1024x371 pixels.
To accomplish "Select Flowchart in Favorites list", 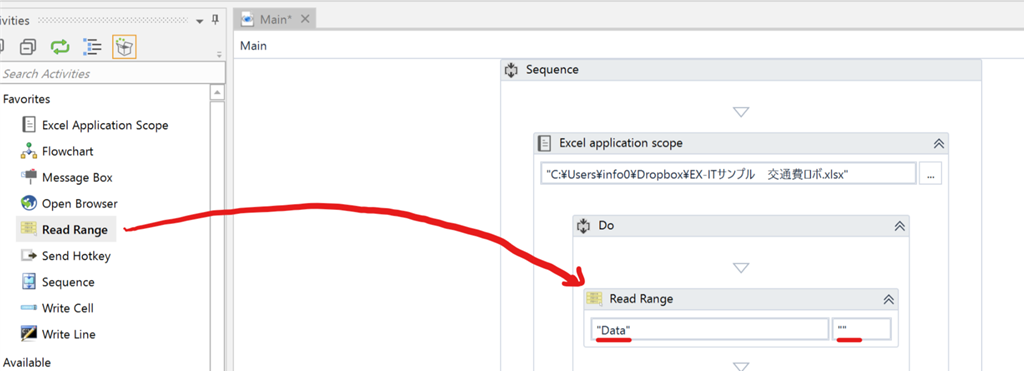I will point(68,151).
